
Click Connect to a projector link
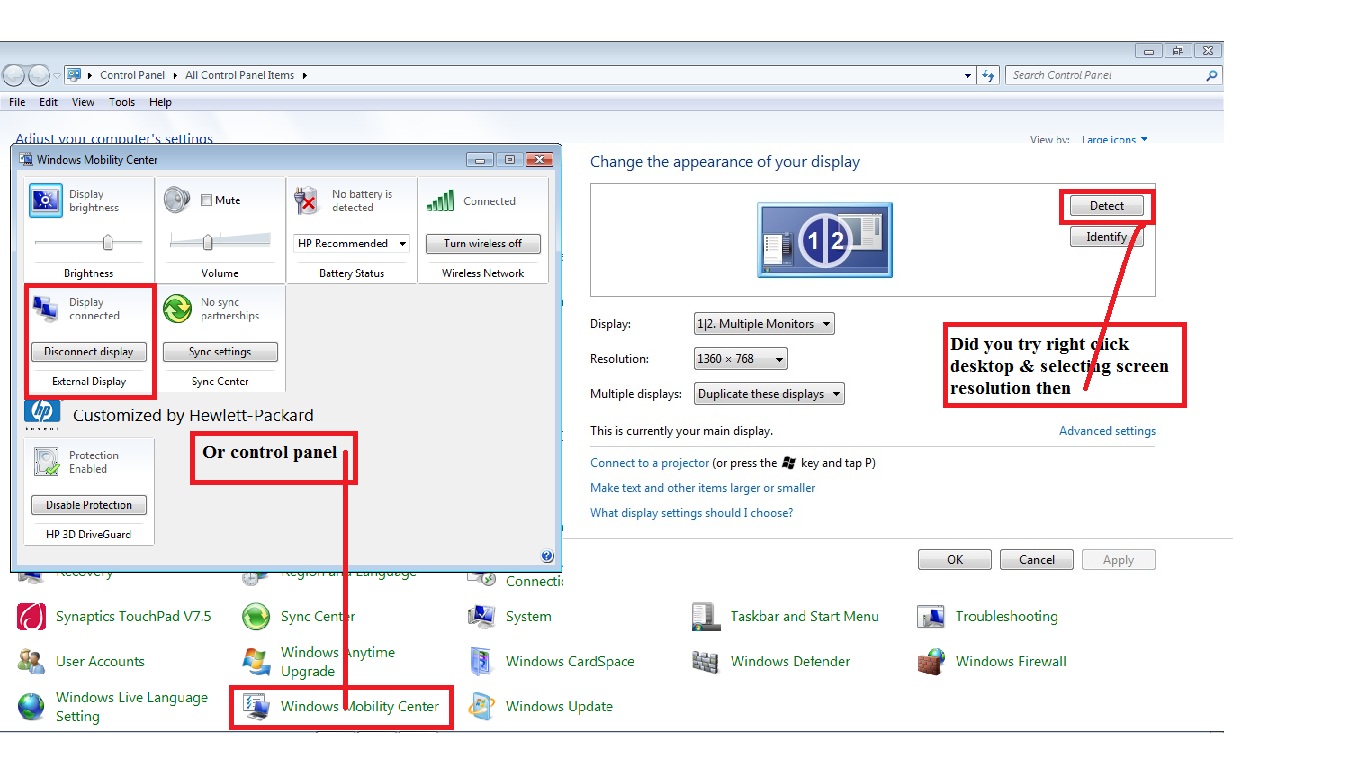click(x=649, y=463)
